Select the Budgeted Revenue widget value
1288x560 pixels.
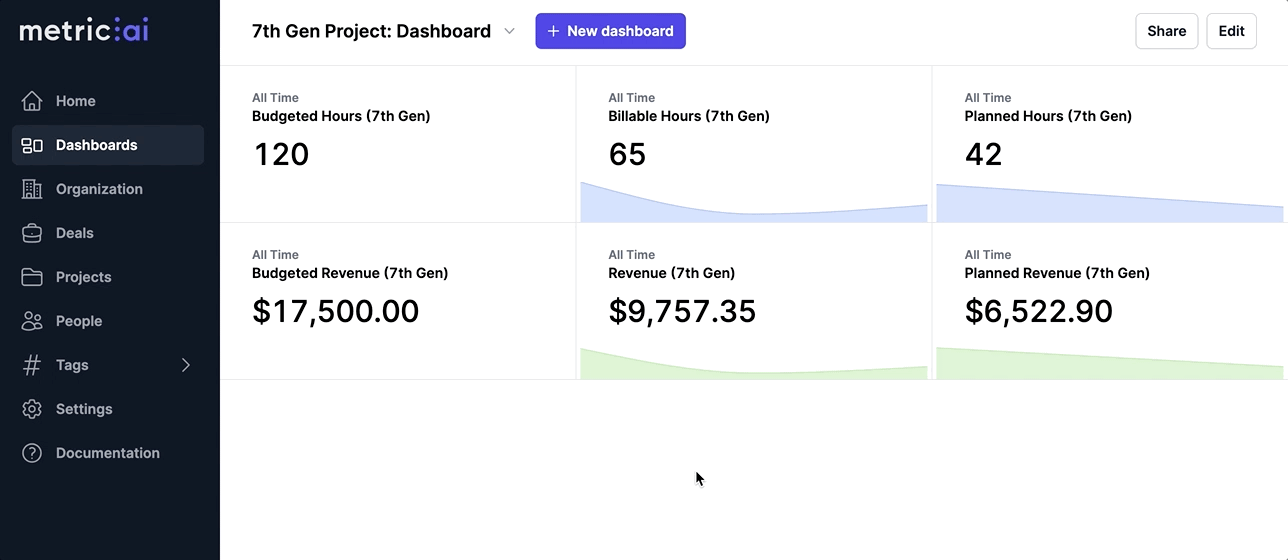335,311
